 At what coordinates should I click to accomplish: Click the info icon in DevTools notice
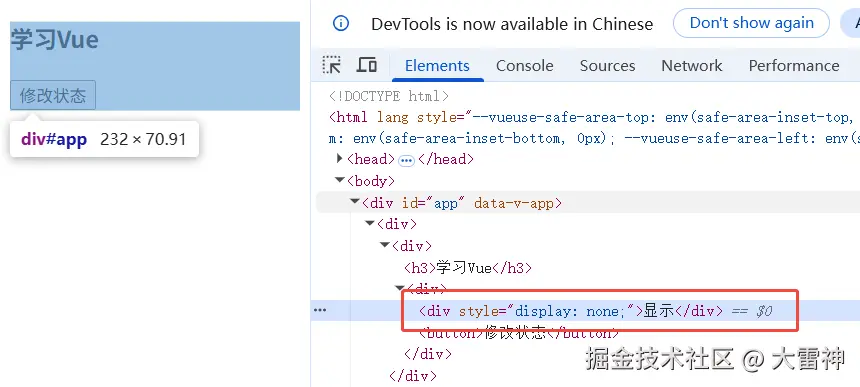[341, 24]
